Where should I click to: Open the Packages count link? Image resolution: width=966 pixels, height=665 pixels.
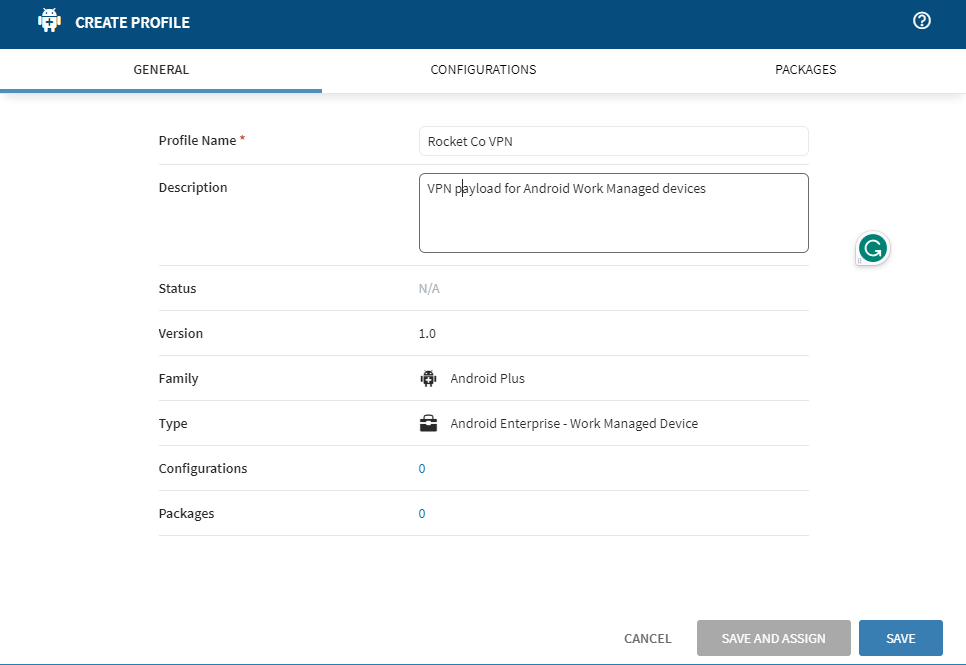point(422,514)
